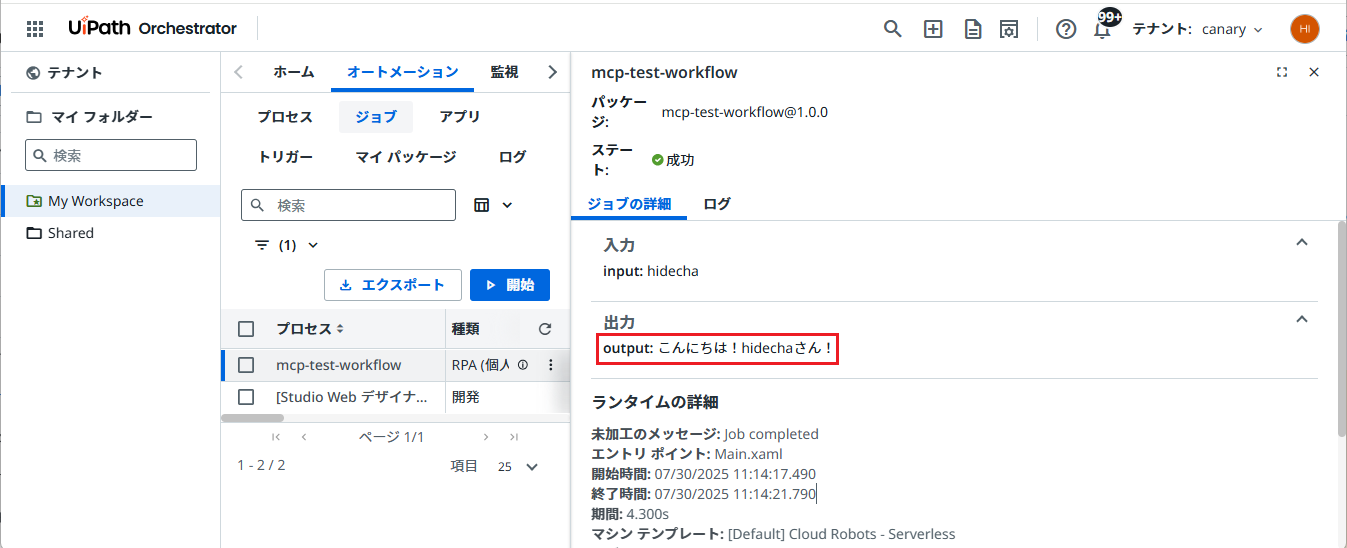Image resolution: width=1347 pixels, height=548 pixels.
Task: Click the sort arrows on プロセス column
Action: click(x=340, y=328)
